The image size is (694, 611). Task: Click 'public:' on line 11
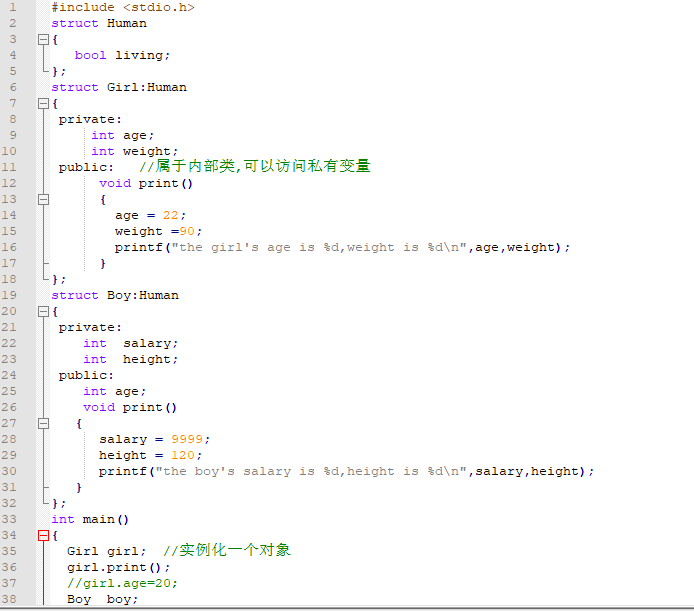coord(86,168)
